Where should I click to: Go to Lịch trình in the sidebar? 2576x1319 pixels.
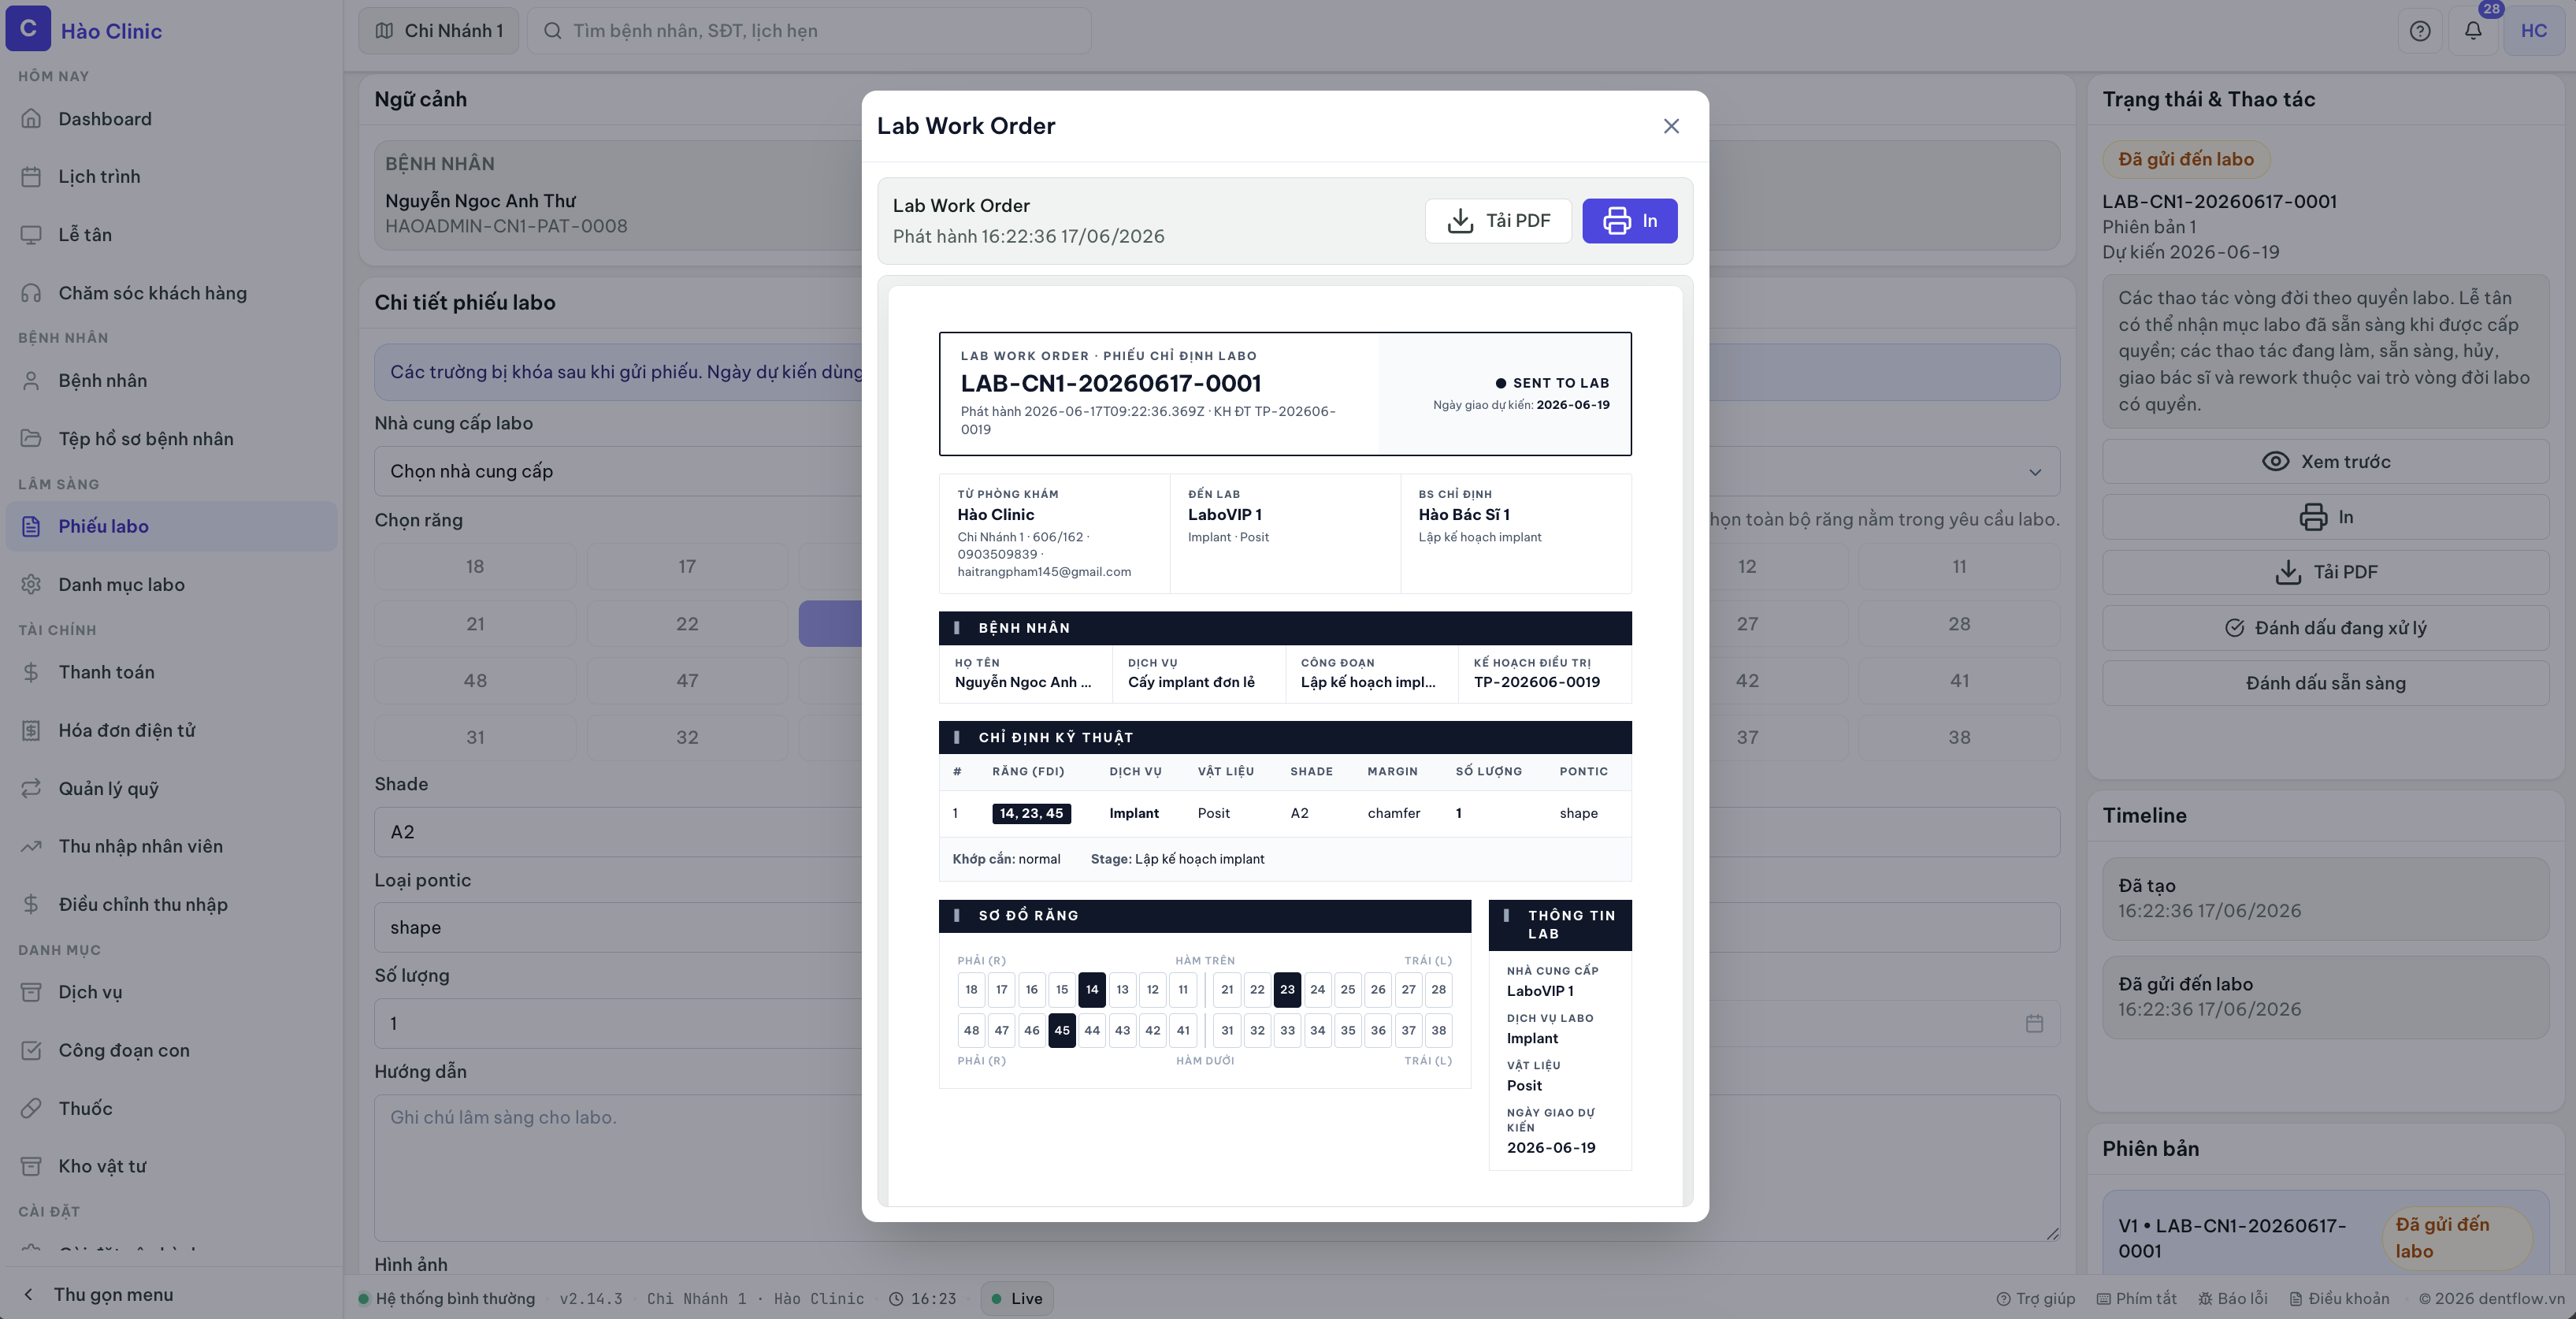coord(171,177)
